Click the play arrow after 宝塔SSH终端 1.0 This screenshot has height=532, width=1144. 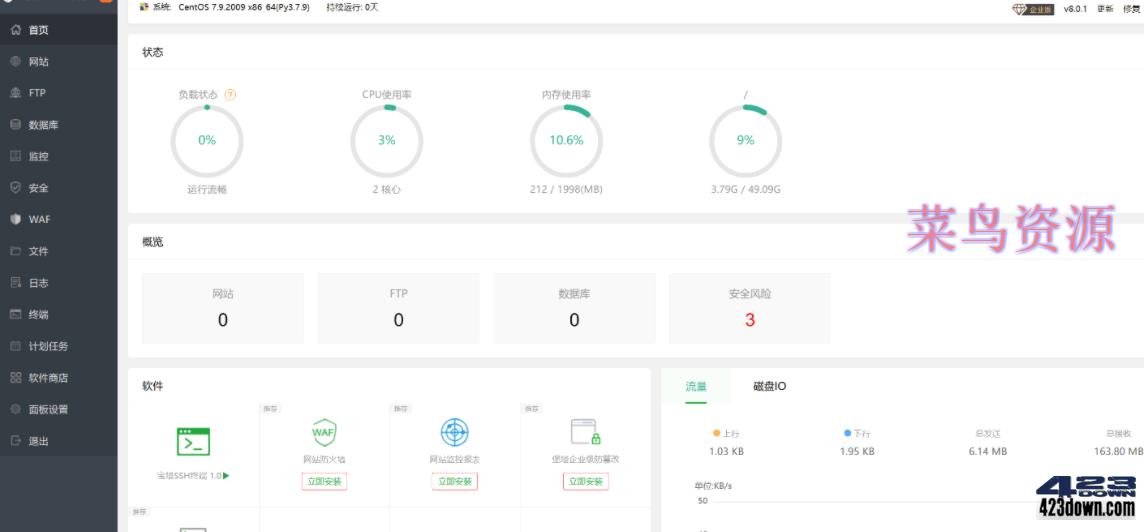pos(226,476)
